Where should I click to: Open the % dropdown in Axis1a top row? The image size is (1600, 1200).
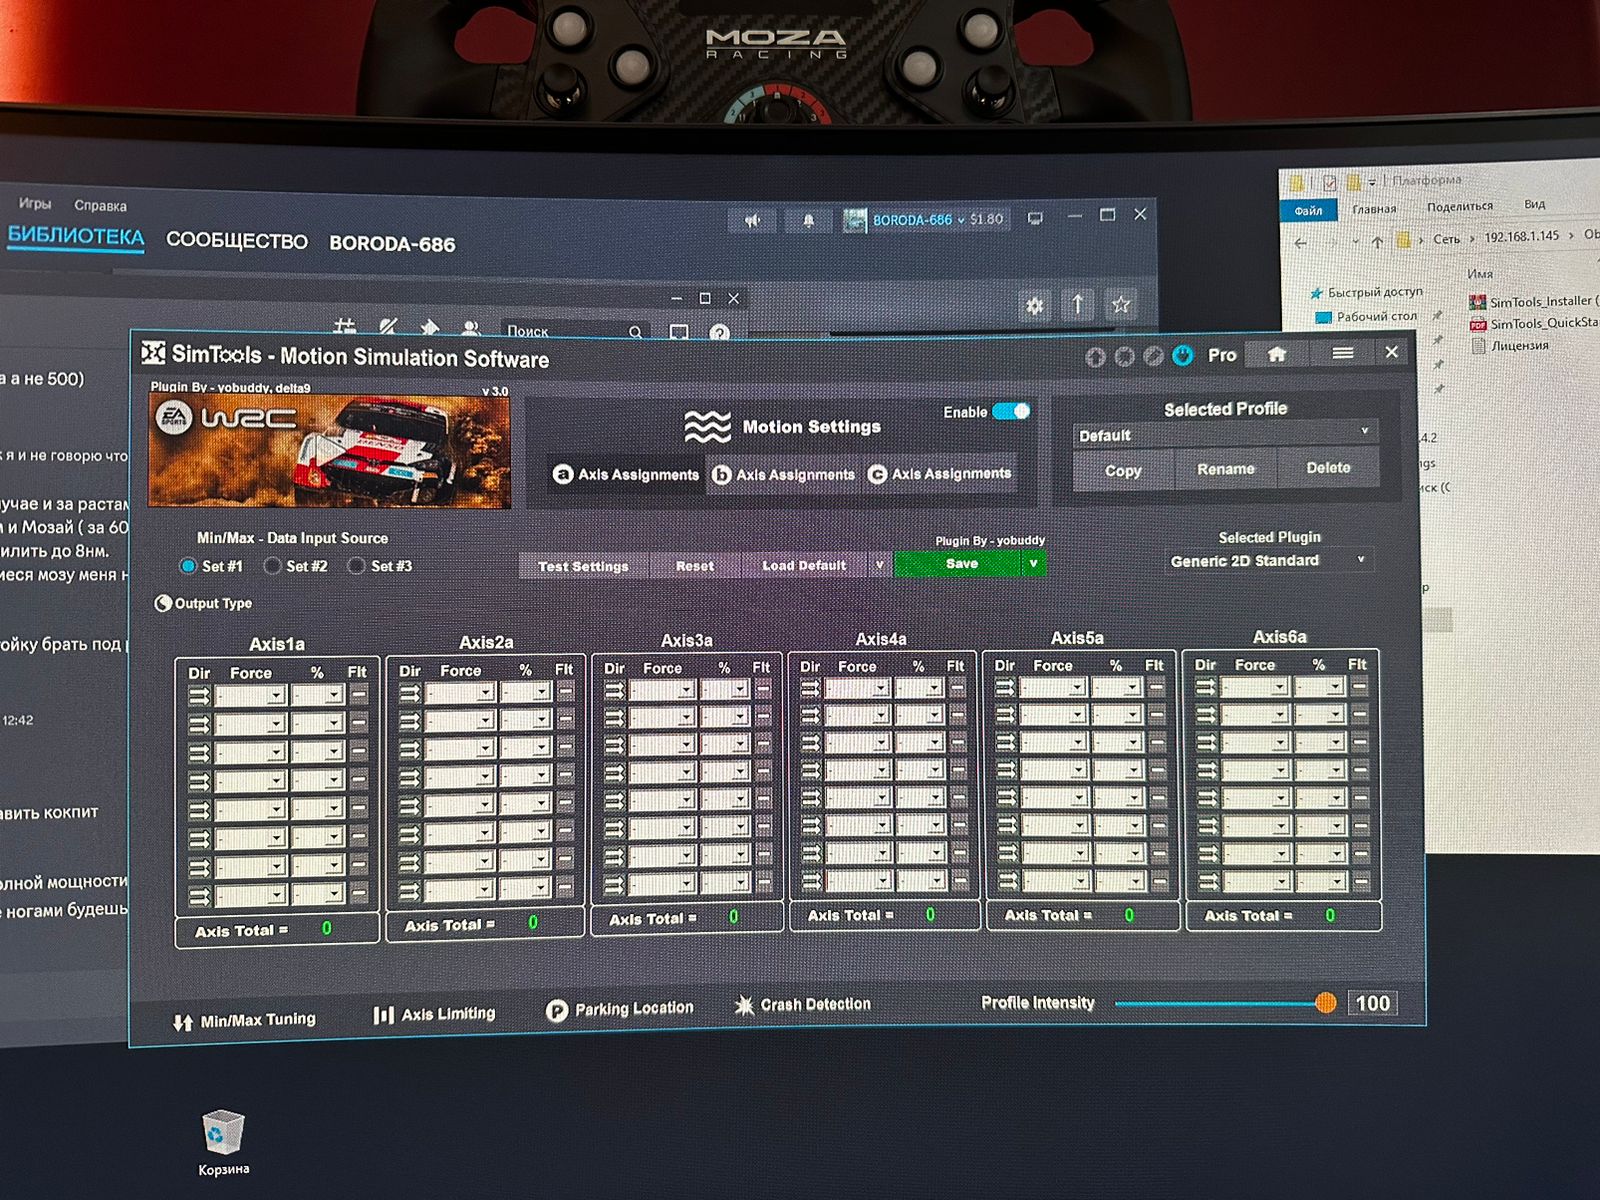pyautogui.click(x=317, y=695)
